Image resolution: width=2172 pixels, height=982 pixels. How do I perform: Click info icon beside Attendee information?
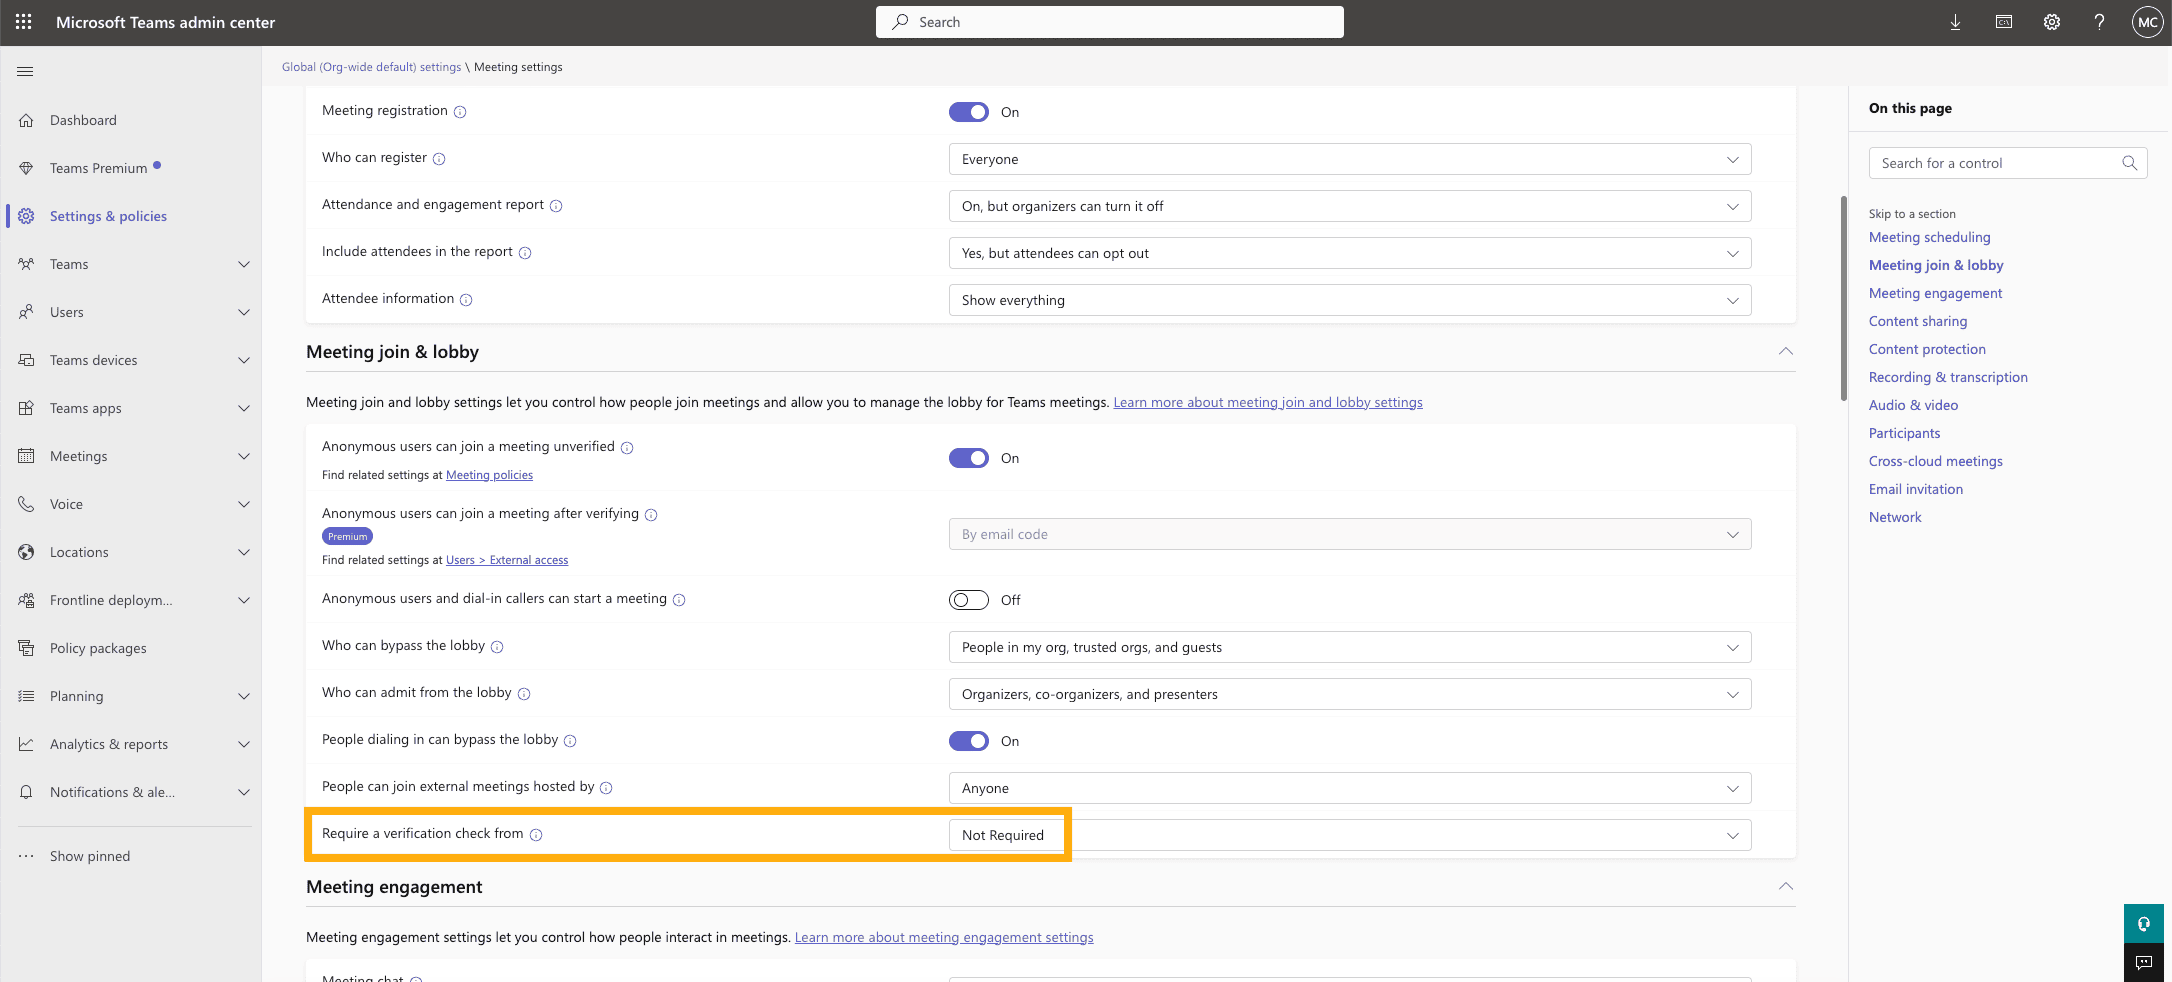466,300
